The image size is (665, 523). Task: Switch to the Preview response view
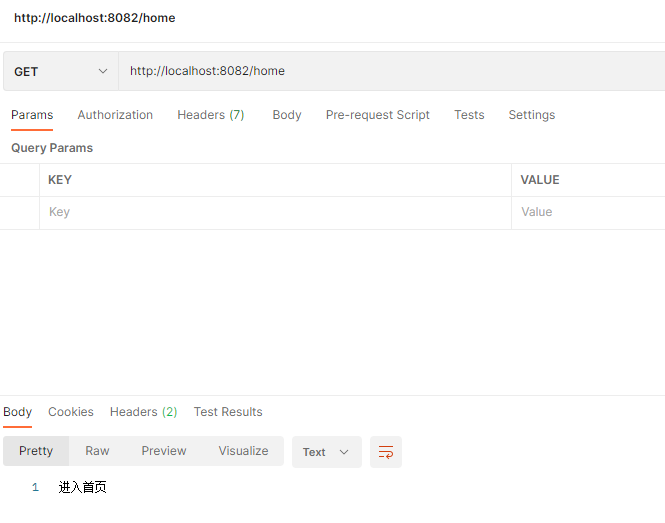[164, 451]
